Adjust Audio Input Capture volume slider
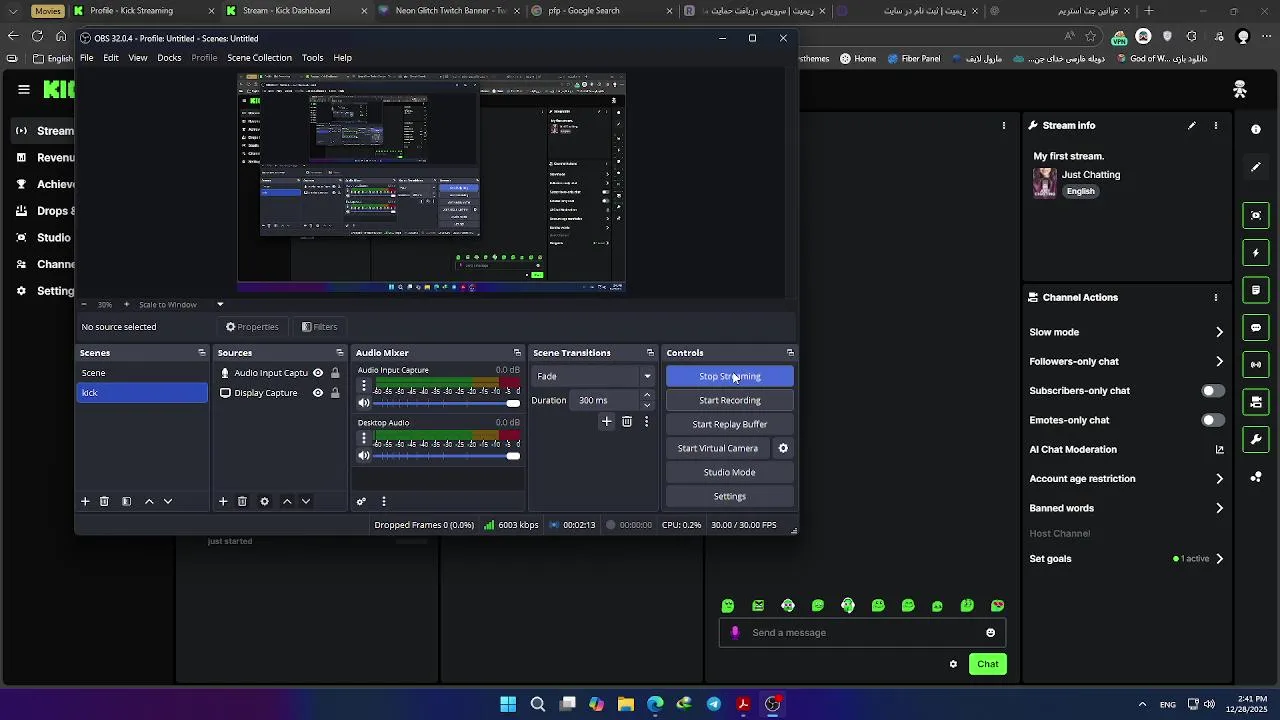The height and width of the screenshot is (720, 1280). pyautogui.click(x=447, y=403)
